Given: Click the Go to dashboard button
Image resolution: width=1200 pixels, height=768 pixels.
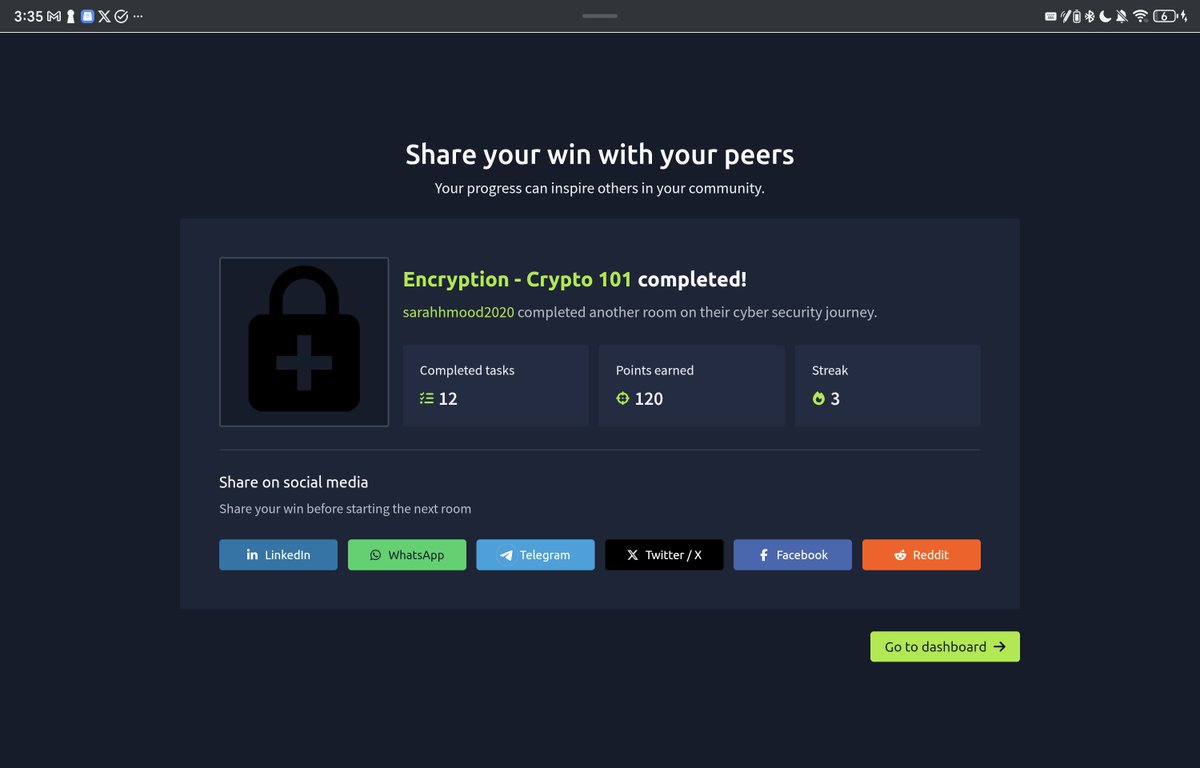Looking at the screenshot, I should coord(945,647).
